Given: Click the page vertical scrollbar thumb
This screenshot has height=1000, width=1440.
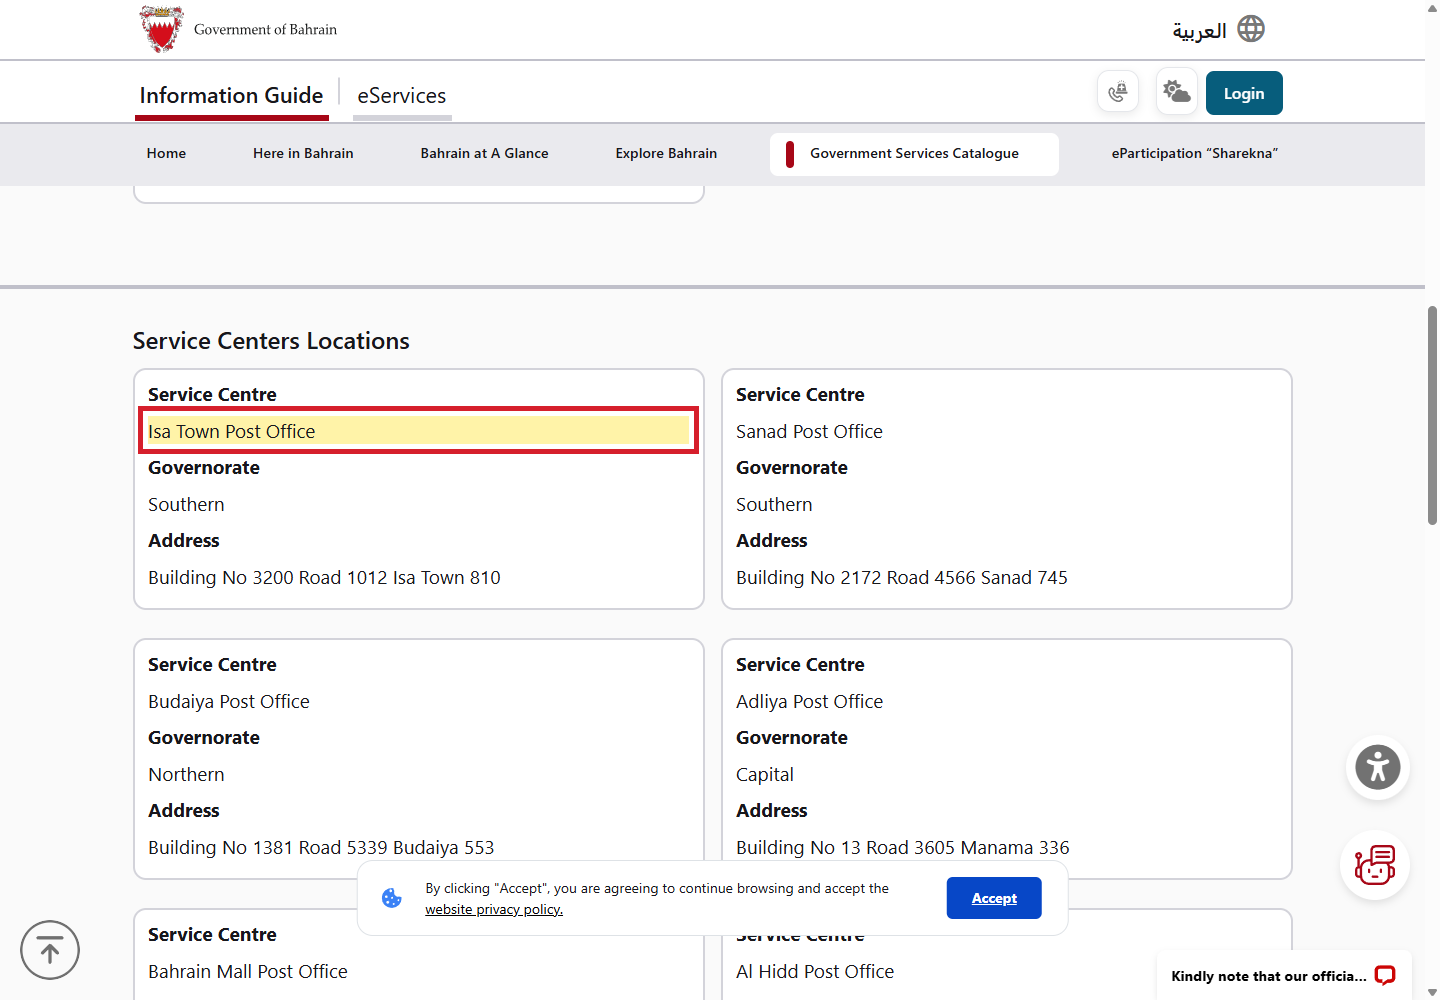Looking at the screenshot, I should [1432, 415].
